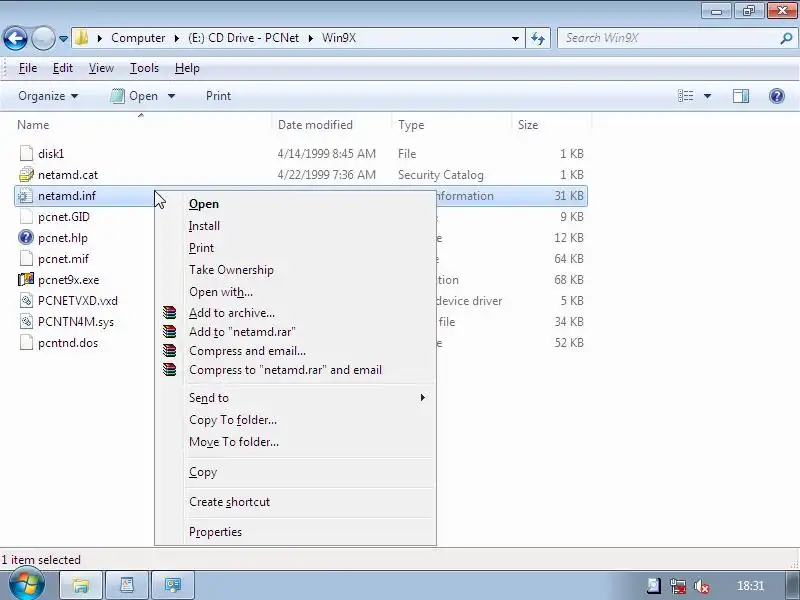
Task: Click WinRAR icon next to Add to "netamd.rar"
Action: click(169, 332)
